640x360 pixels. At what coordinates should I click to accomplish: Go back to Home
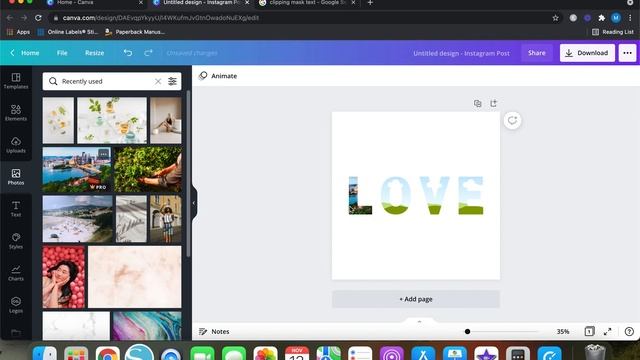click(x=24, y=53)
